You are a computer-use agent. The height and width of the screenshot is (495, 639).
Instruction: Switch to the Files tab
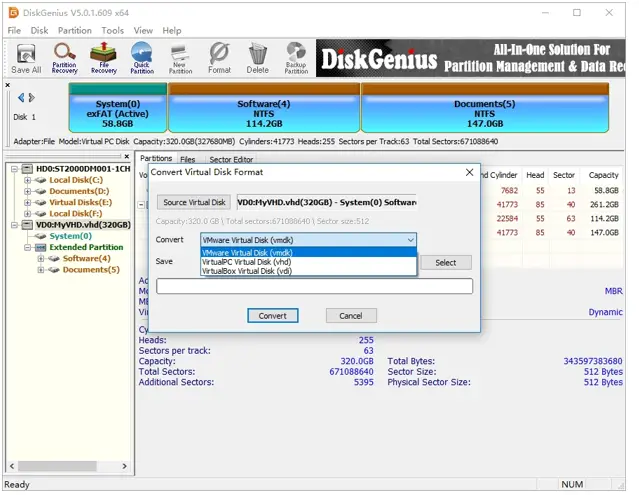[187, 159]
